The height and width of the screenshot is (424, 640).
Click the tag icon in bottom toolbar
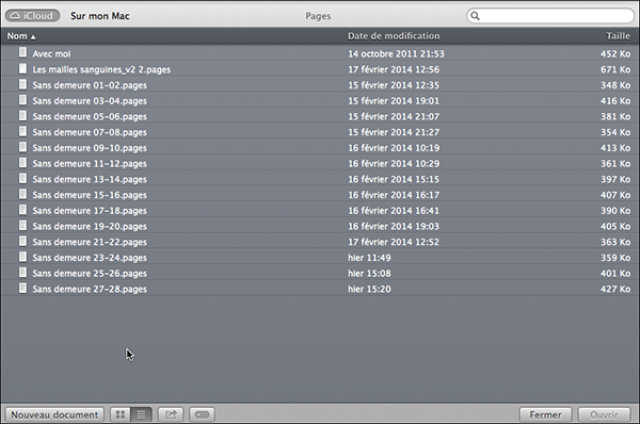[x=200, y=414]
